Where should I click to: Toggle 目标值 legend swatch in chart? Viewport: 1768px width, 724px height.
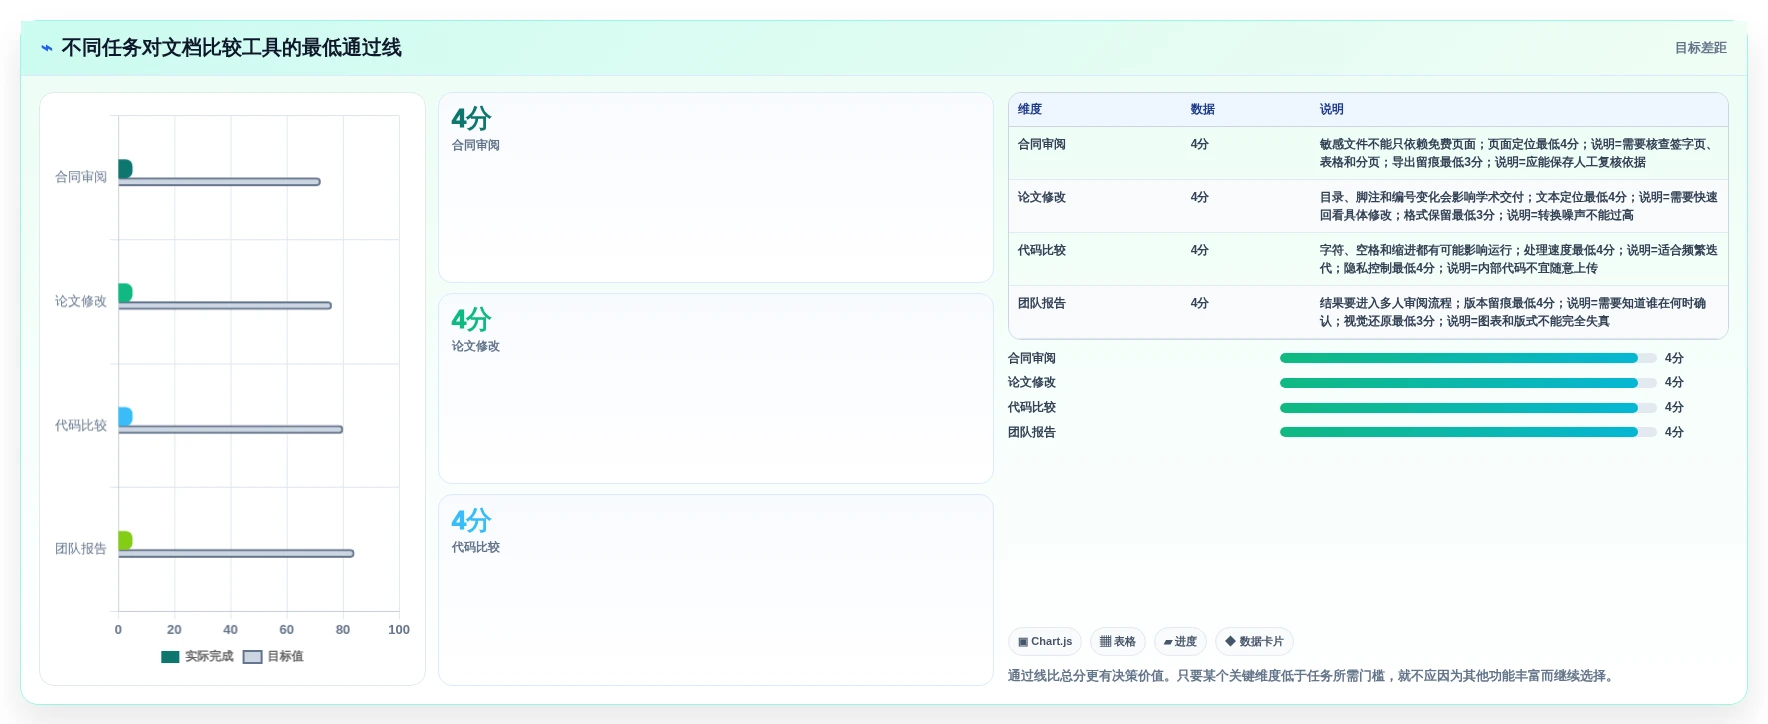click(252, 657)
